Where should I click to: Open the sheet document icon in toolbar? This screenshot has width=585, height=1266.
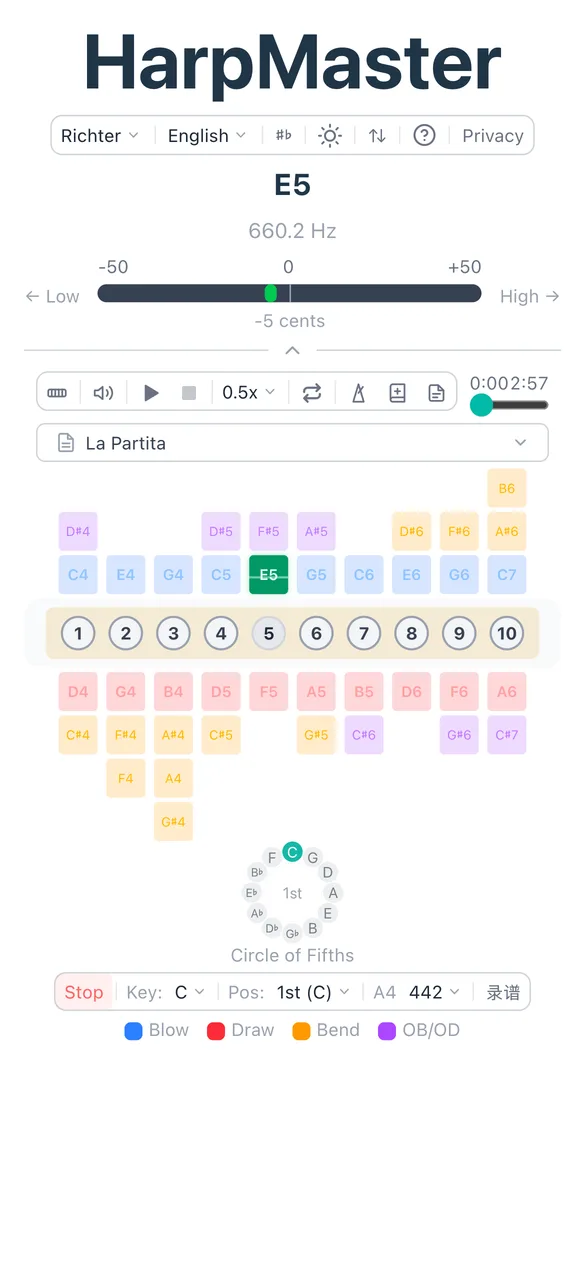click(436, 392)
